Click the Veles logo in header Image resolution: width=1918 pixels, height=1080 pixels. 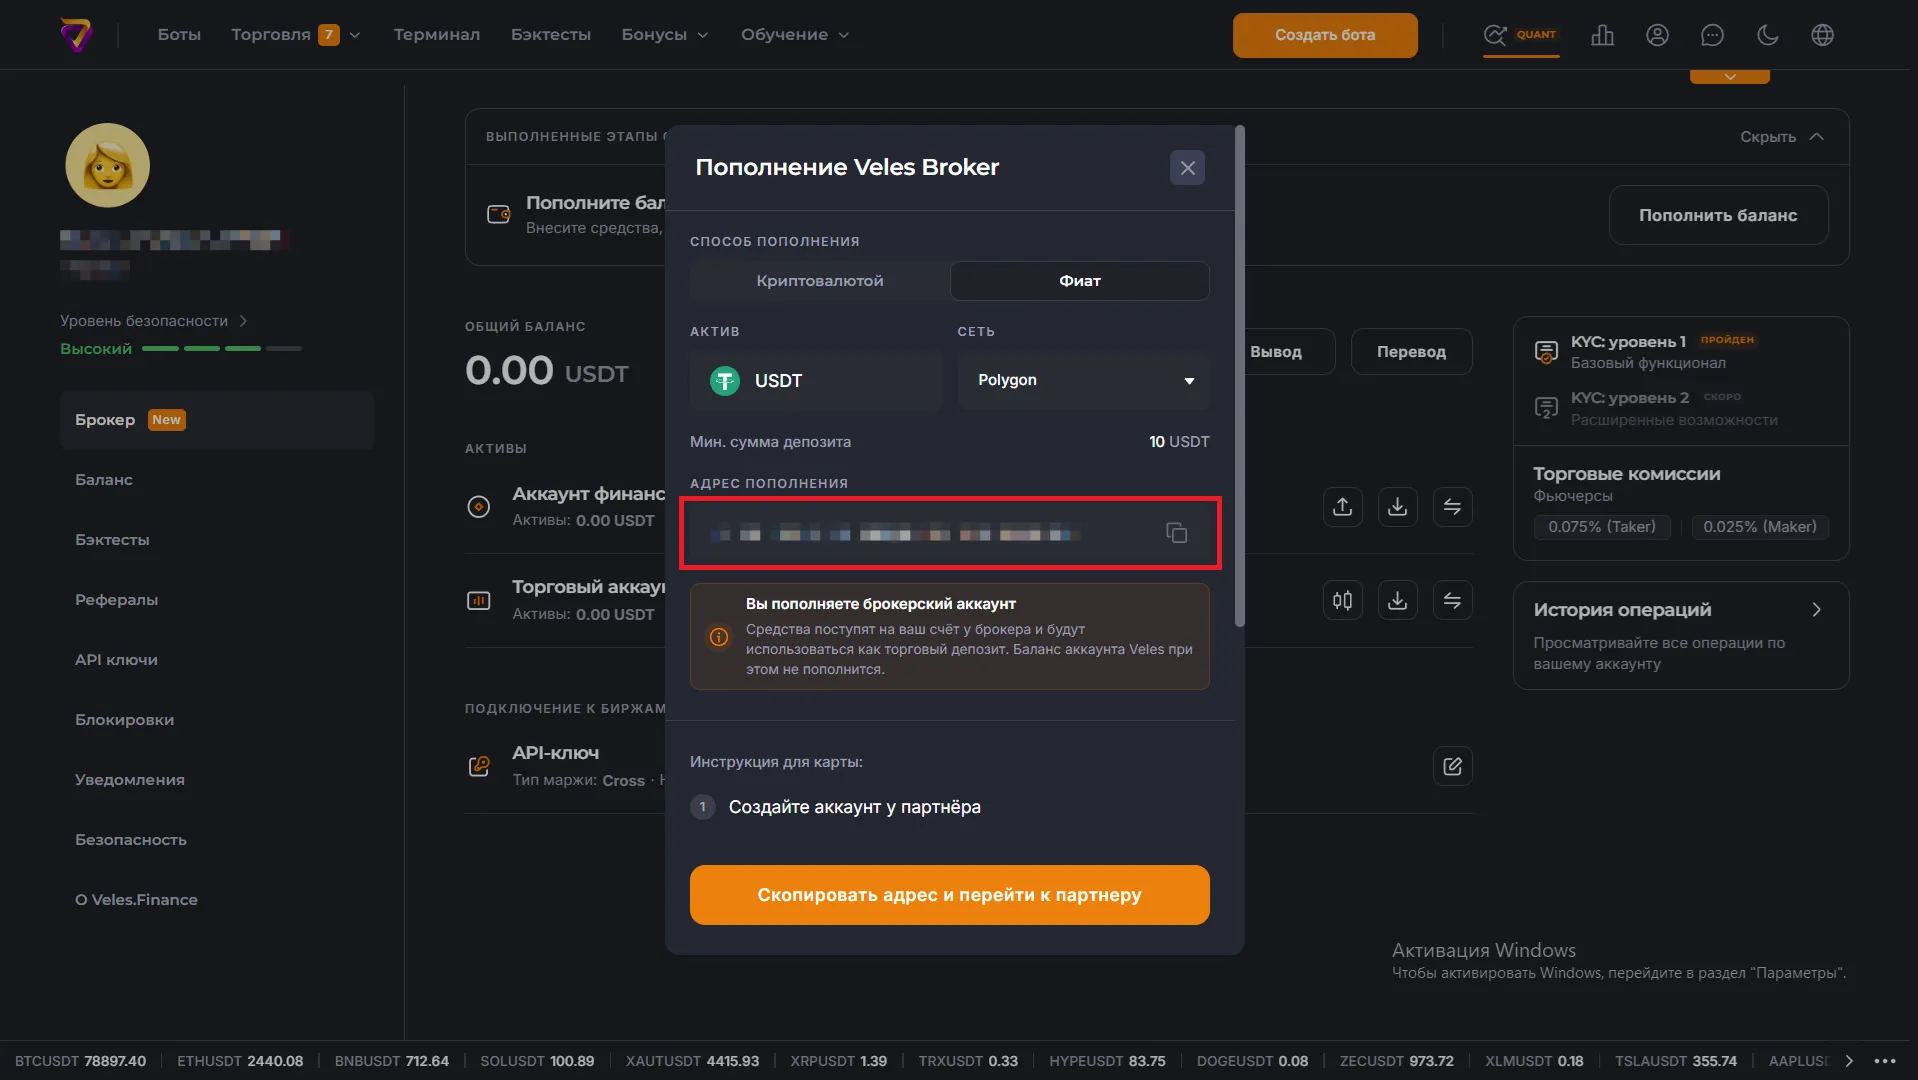pos(77,35)
